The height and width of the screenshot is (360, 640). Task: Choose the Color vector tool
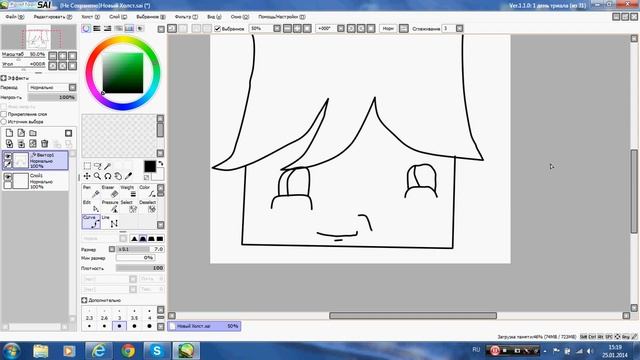click(147, 191)
